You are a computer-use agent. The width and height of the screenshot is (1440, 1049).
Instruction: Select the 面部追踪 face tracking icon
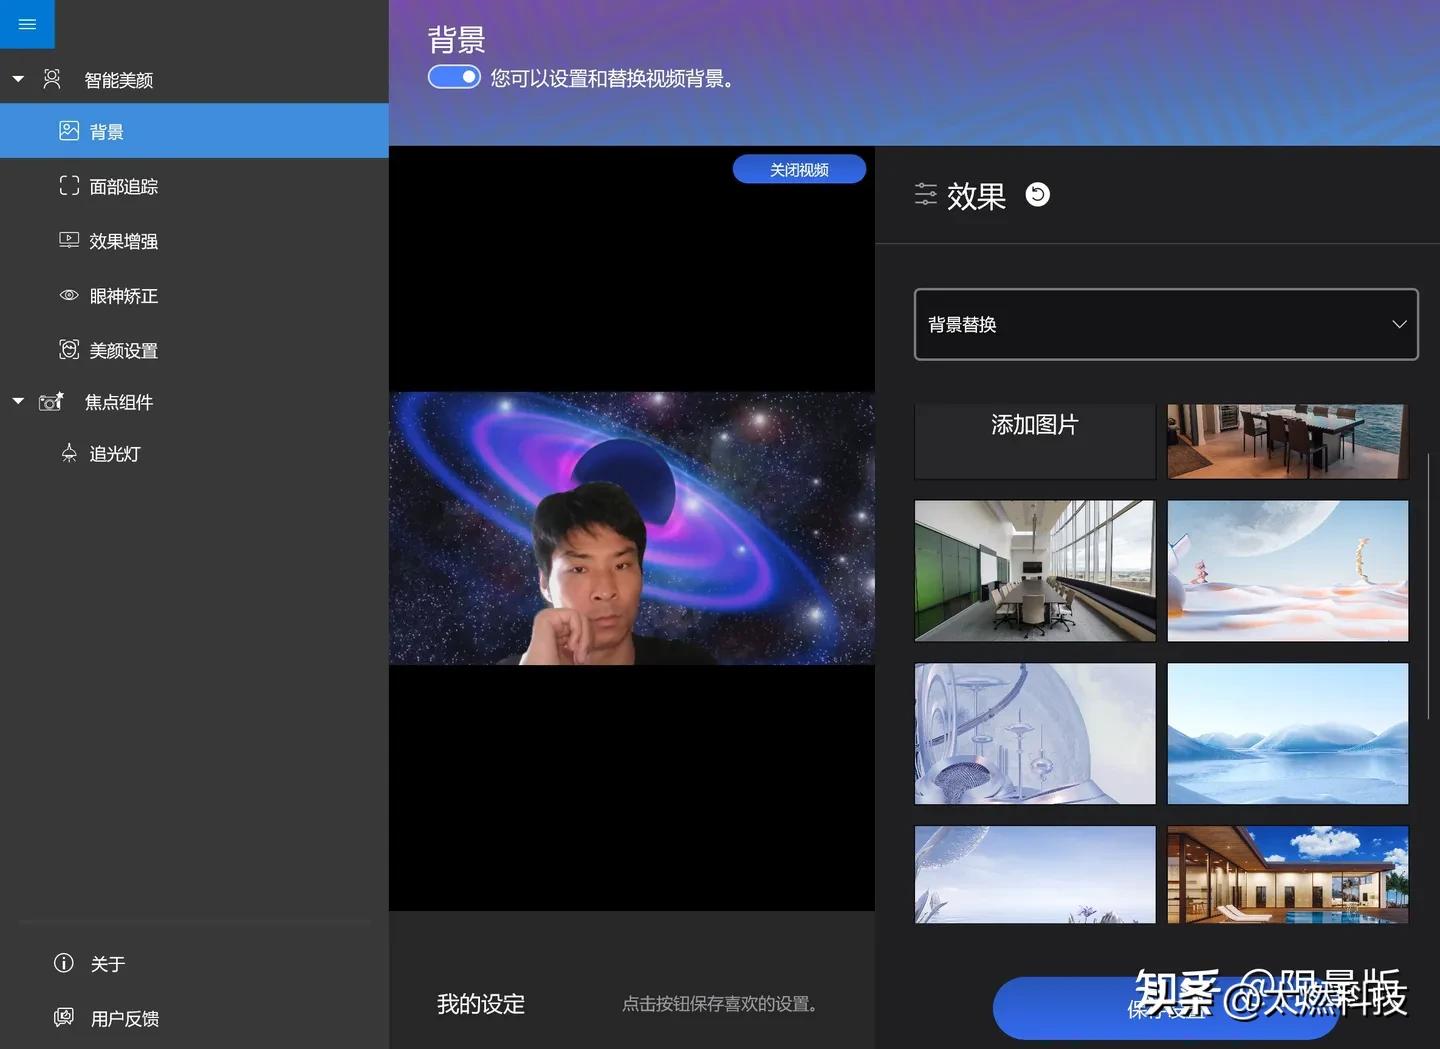point(68,185)
